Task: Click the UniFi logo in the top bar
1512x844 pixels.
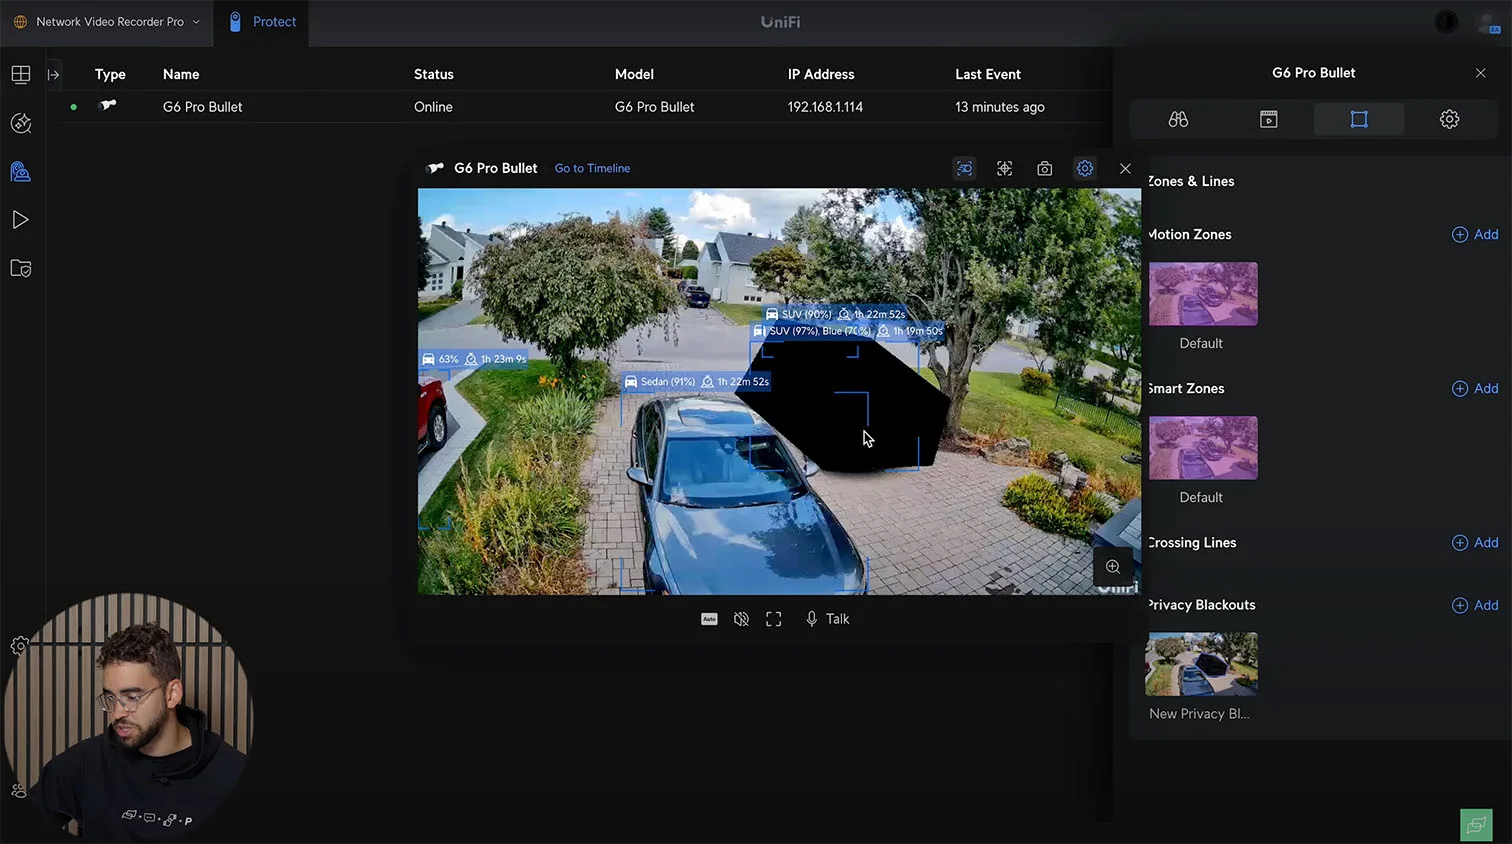Action: coord(780,22)
